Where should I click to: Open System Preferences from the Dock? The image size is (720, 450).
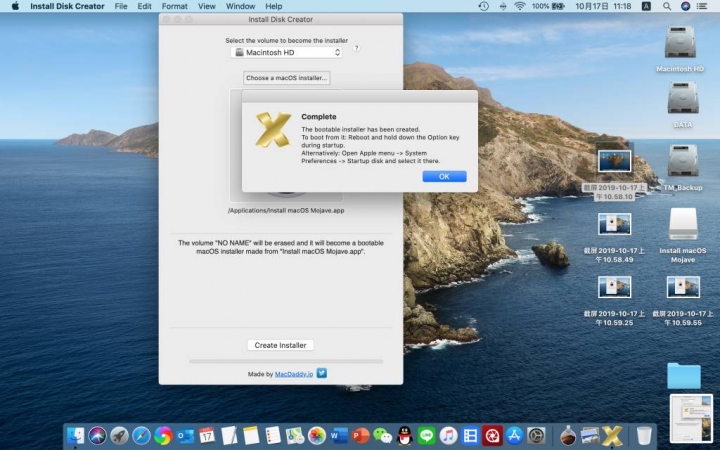[x=536, y=435]
